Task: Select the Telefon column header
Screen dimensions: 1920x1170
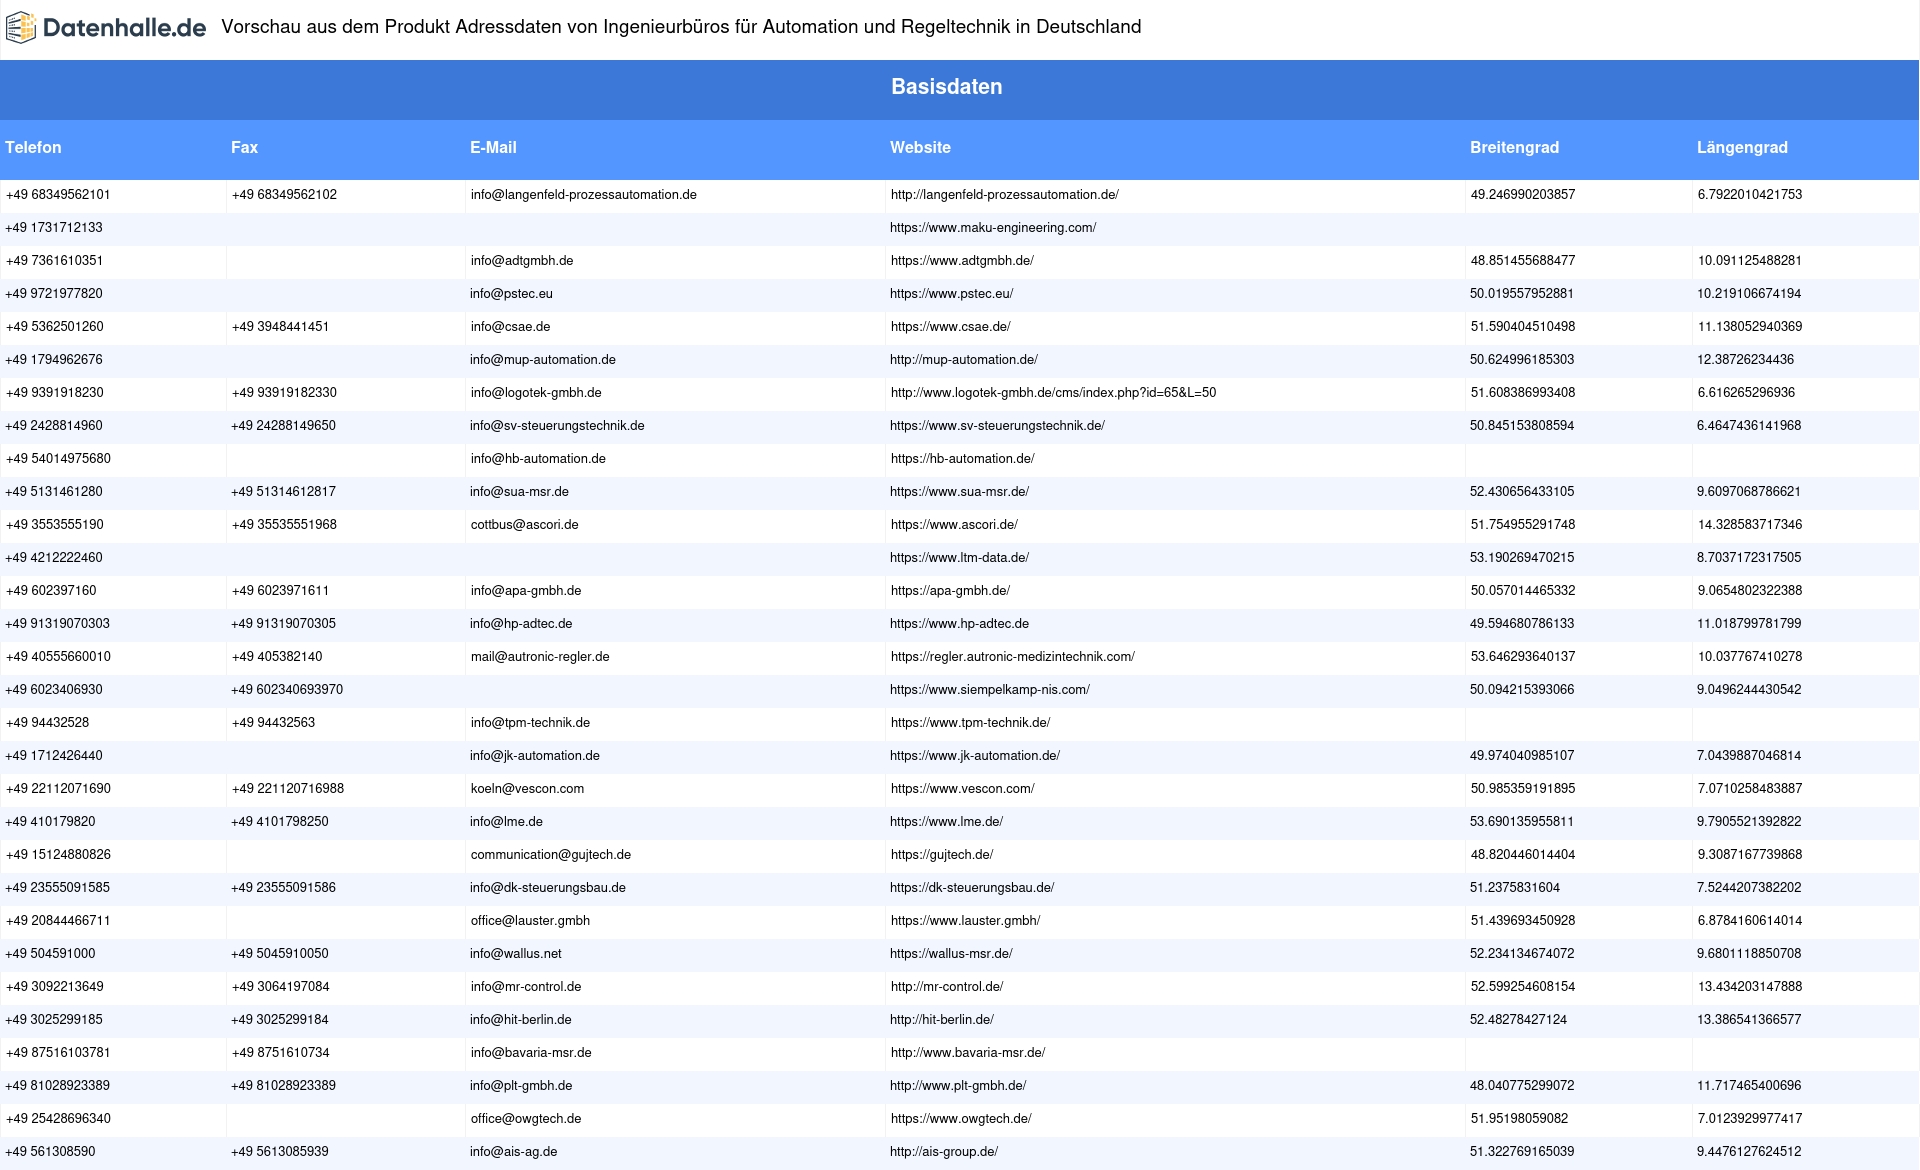Action: point(33,147)
